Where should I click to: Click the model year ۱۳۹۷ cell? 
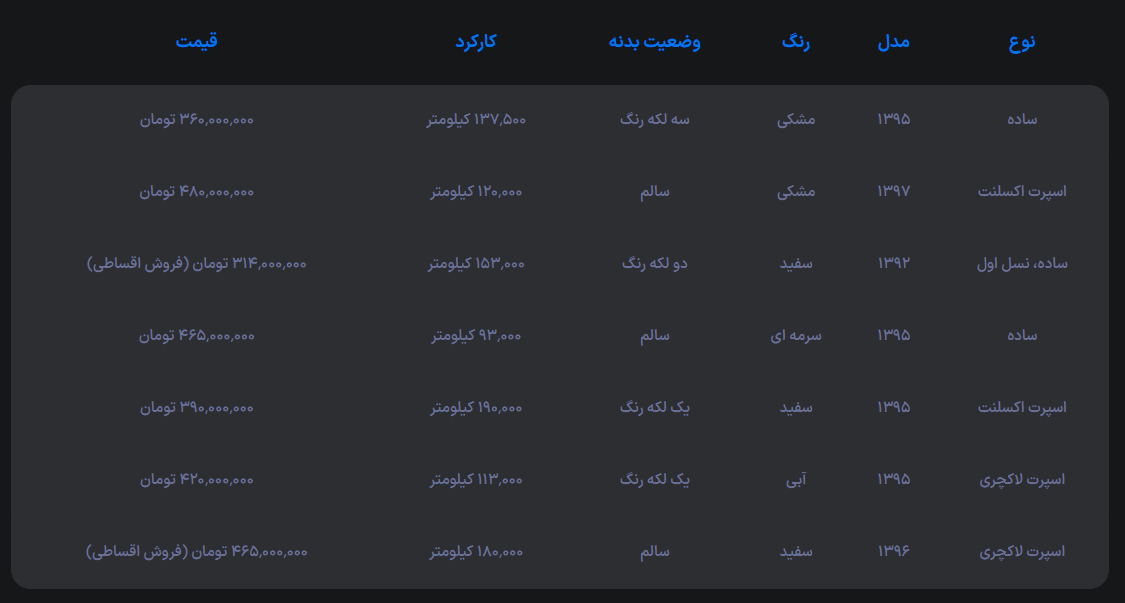(893, 191)
